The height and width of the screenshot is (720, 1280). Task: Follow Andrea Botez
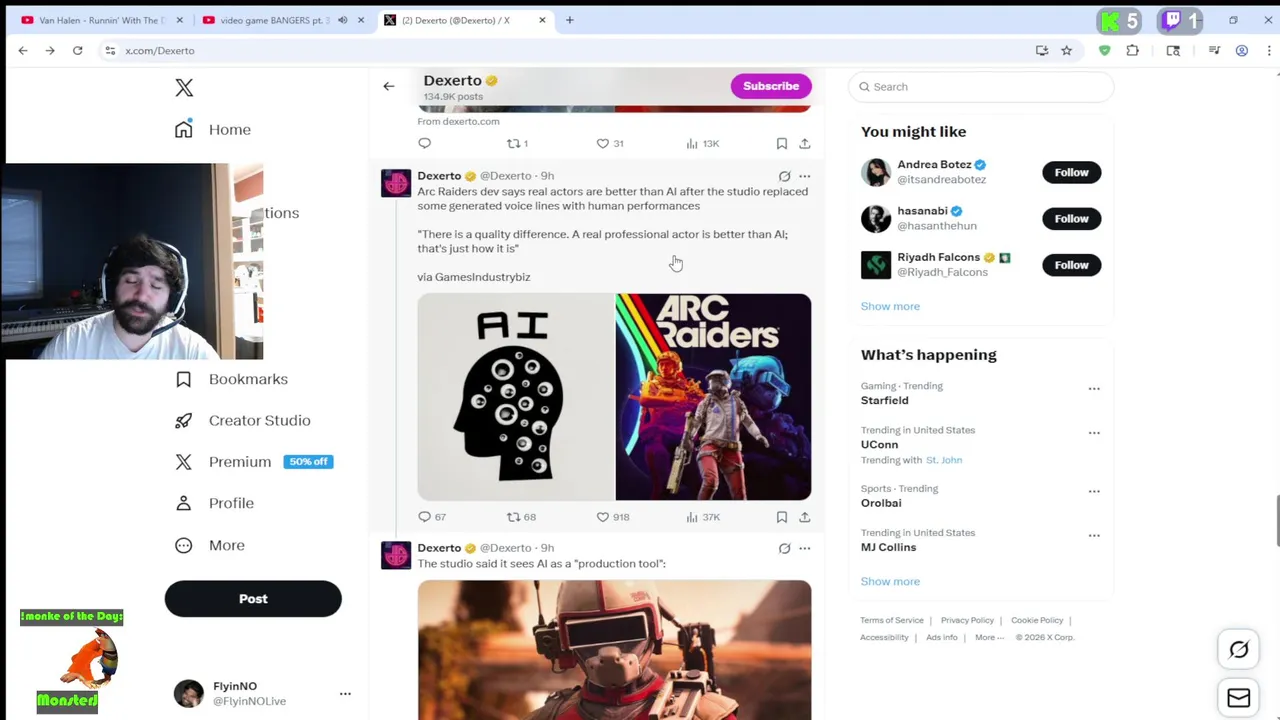[1071, 172]
